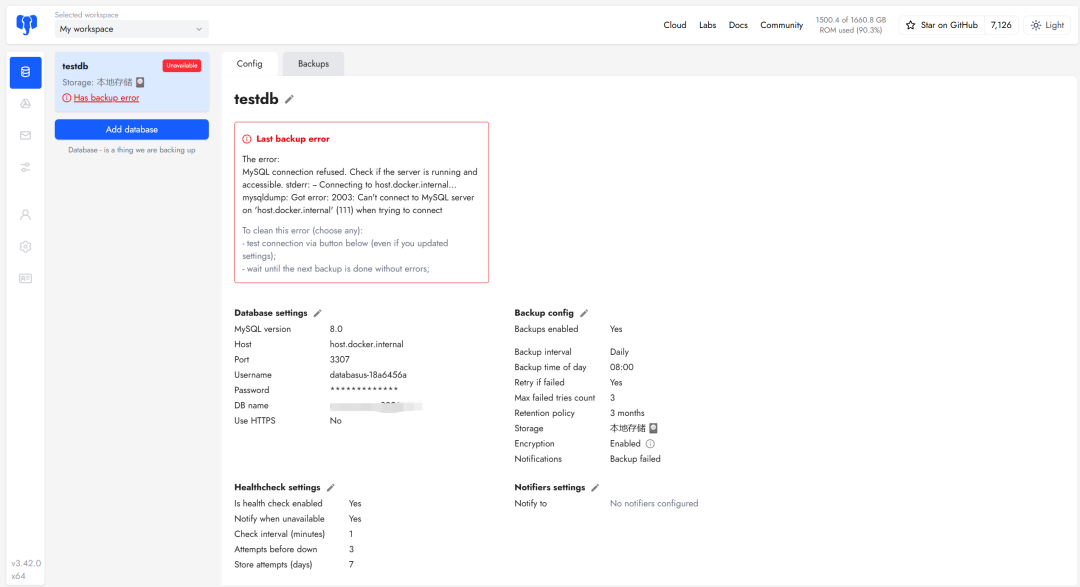Click the Retention policy 3 months value

(627, 413)
